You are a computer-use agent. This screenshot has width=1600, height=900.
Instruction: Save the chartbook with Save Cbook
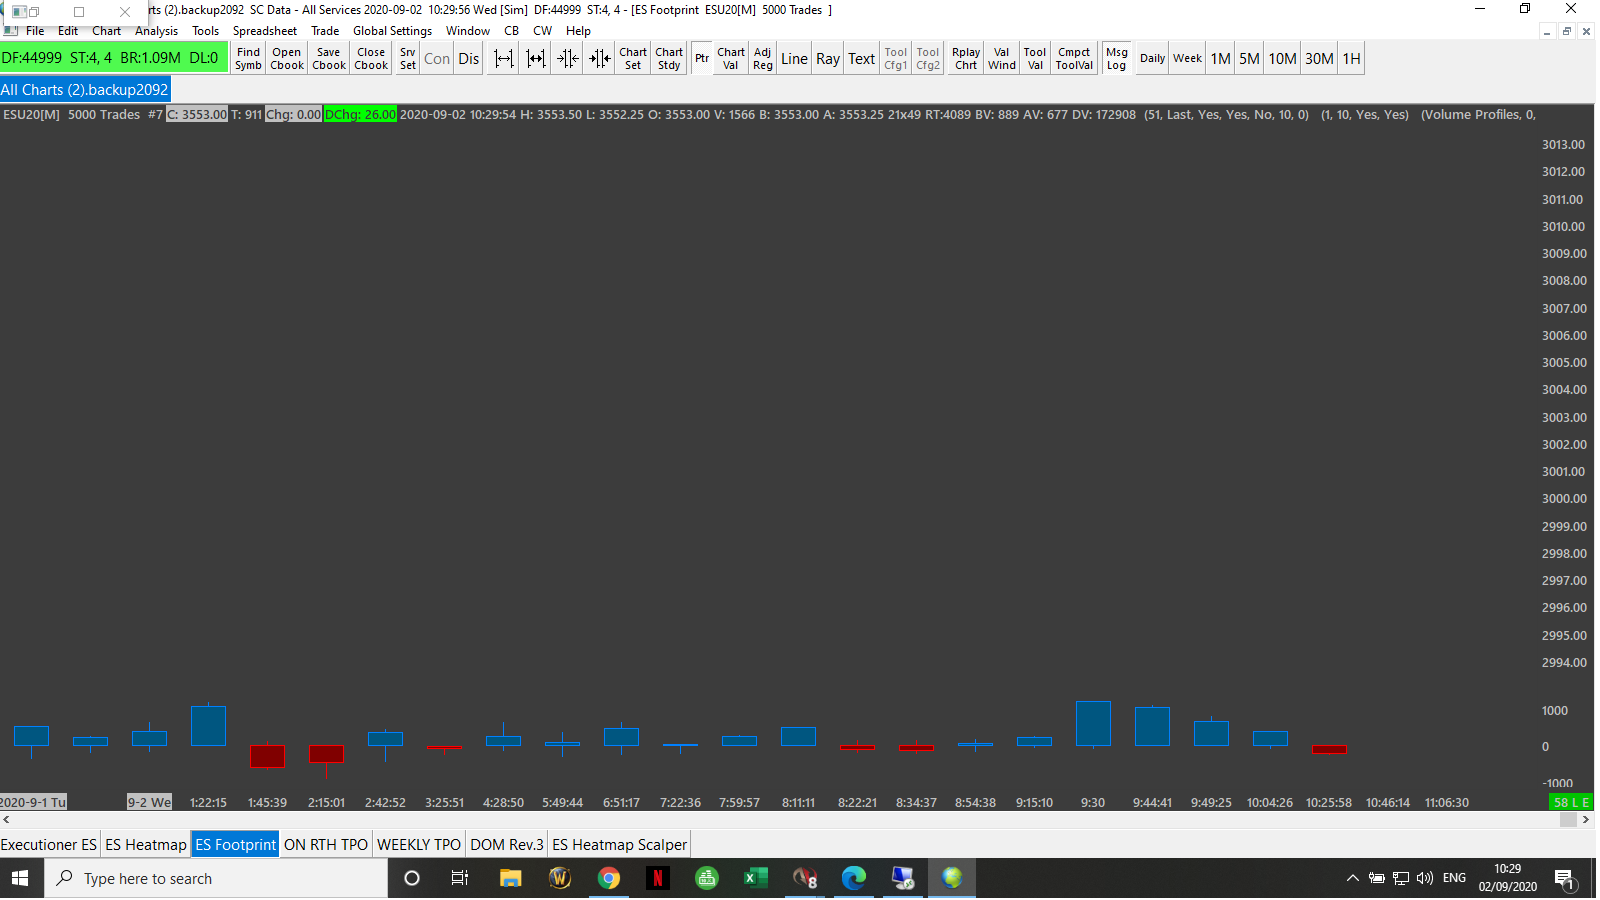329,59
